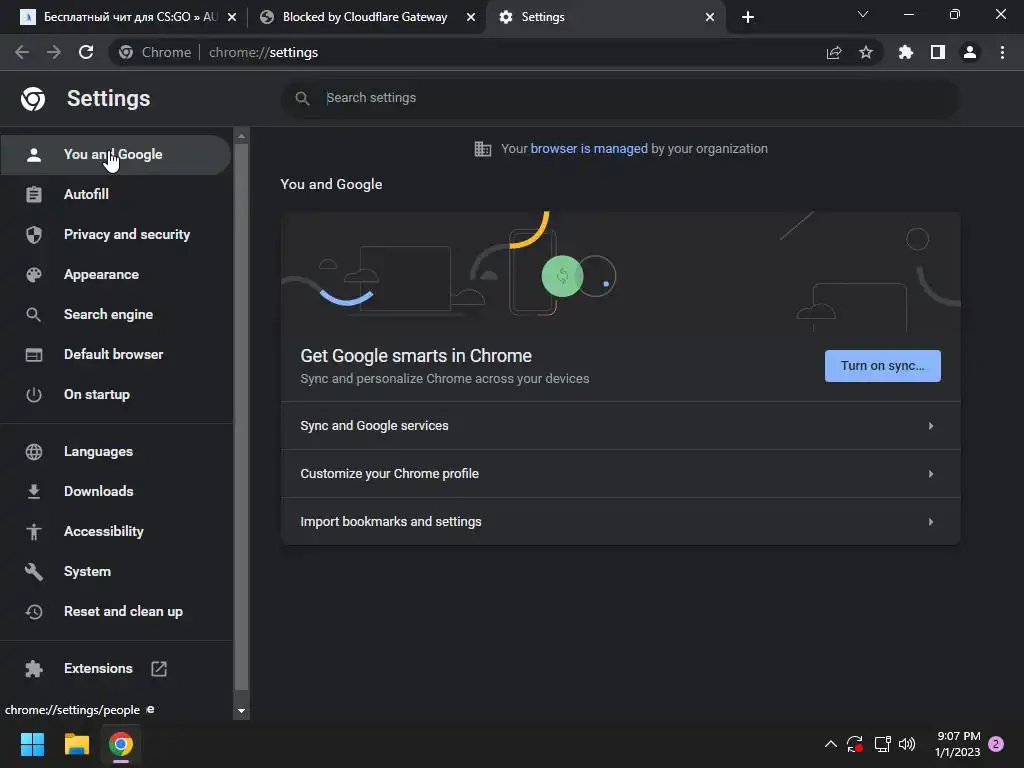Click the browser back arrow
This screenshot has width=1024, height=768.
pyautogui.click(x=22, y=52)
